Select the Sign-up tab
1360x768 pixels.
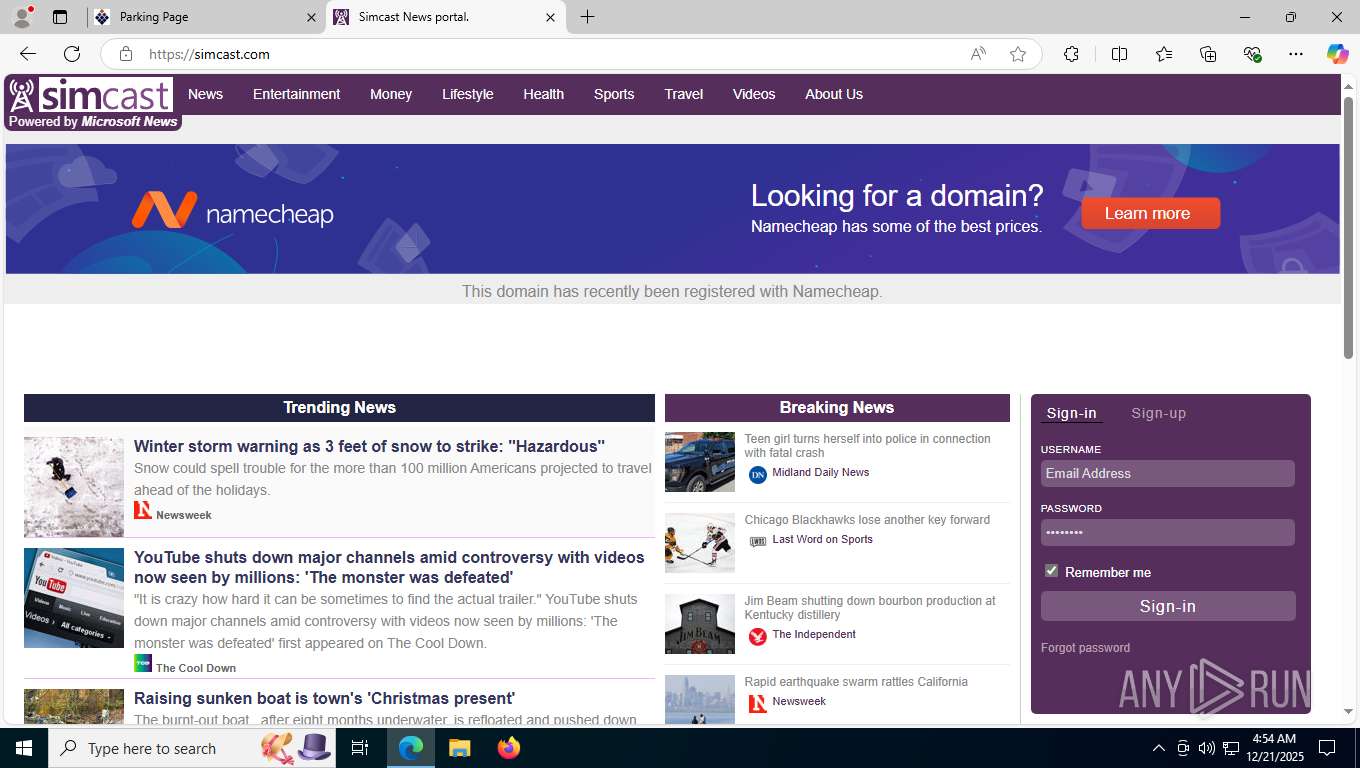(1158, 413)
